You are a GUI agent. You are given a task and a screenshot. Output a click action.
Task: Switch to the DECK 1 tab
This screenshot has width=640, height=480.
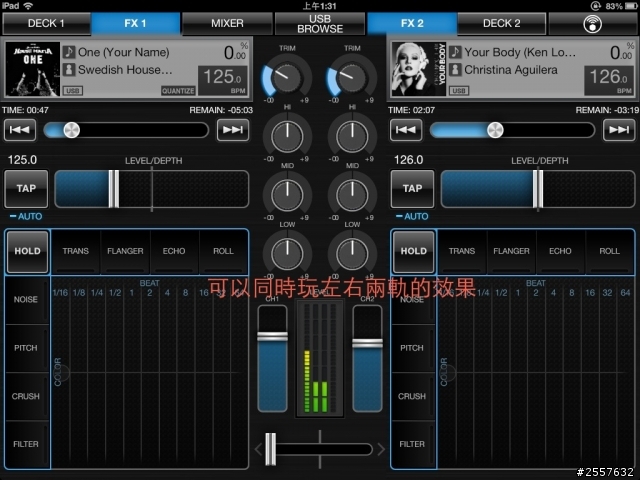[46, 23]
